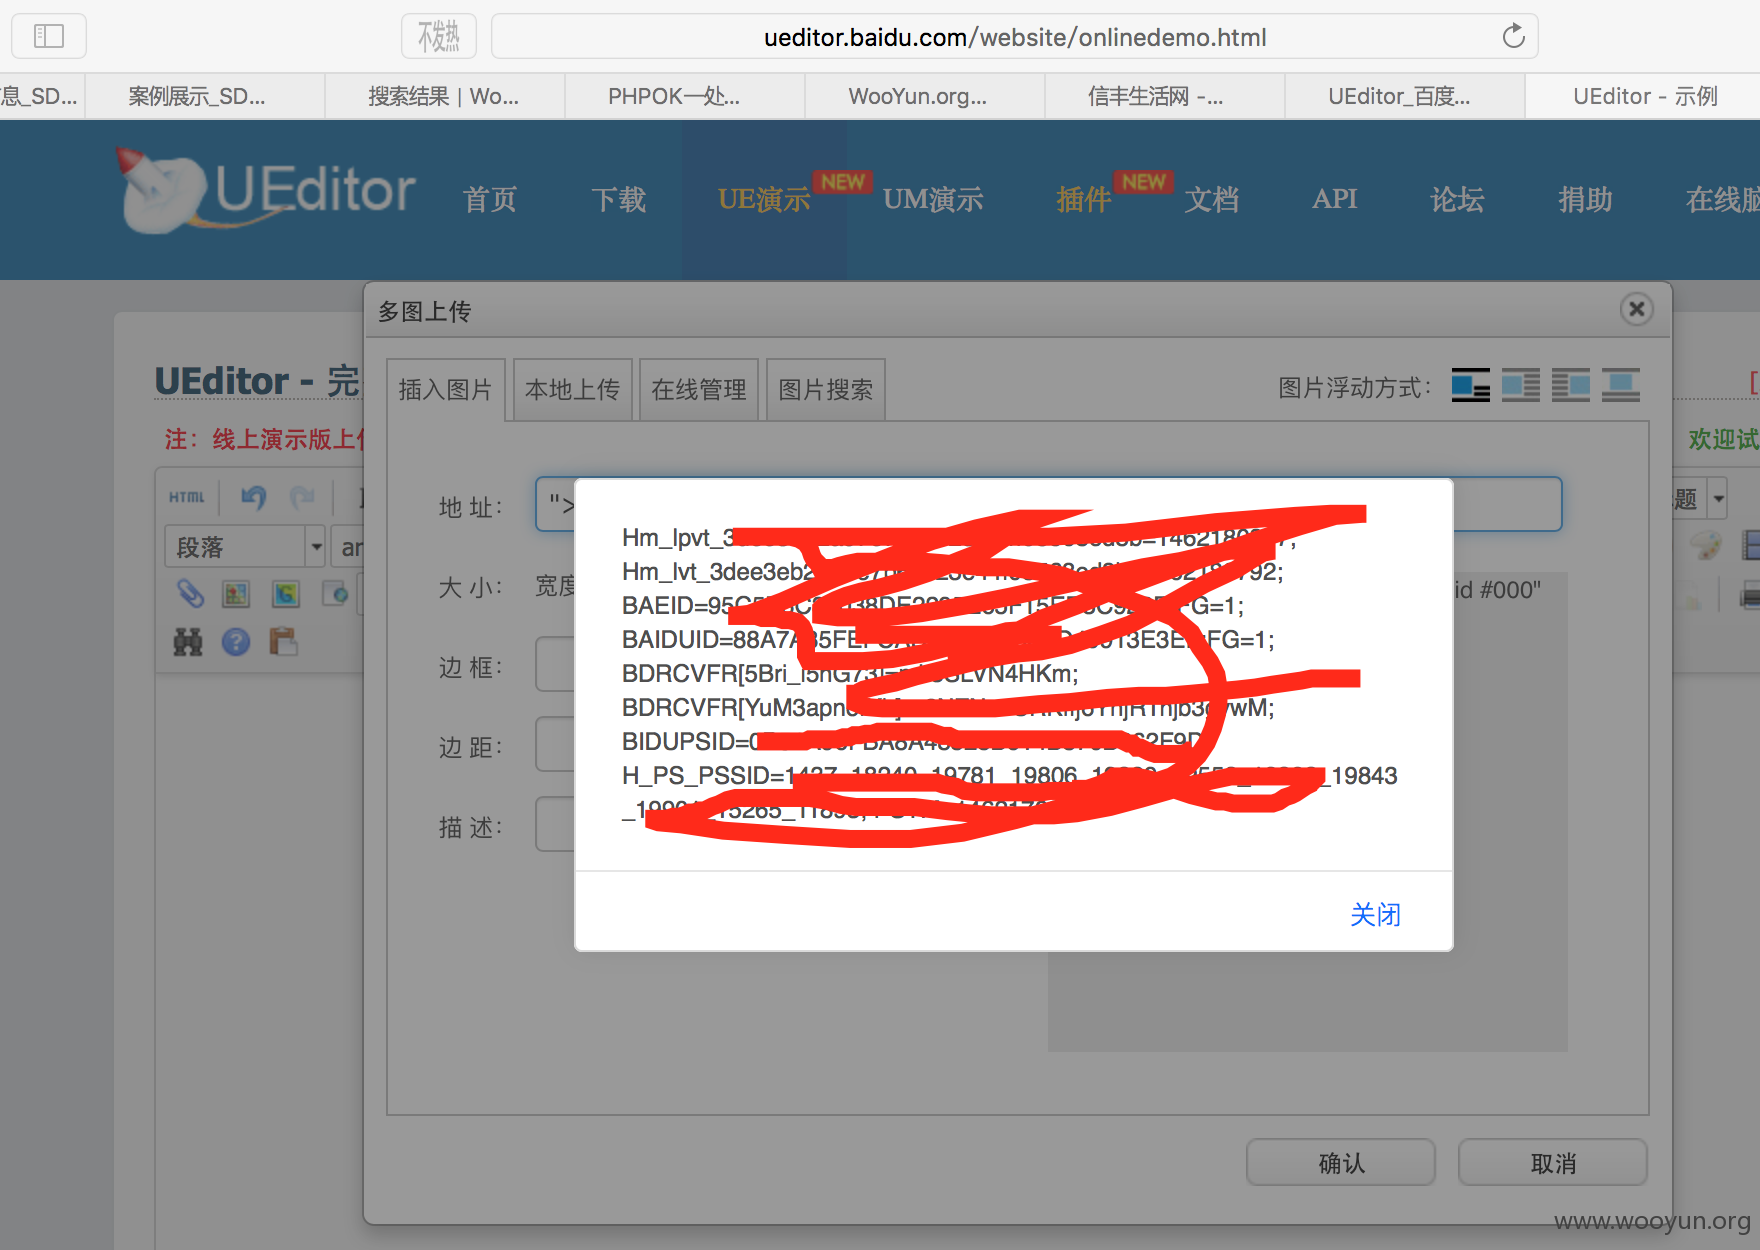Click the insert iframe globe icon
Screen dimensions: 1760x1250
point(335,594)
